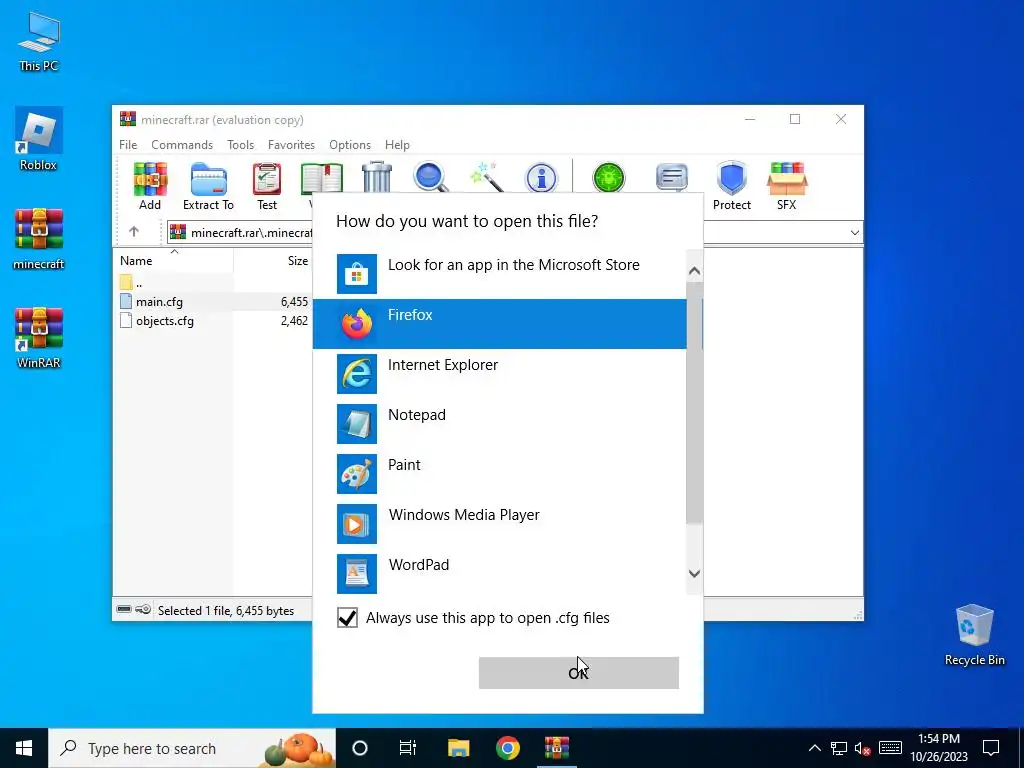Select the Microsoft Store app option
The height and width of the screenshot is (768, 1024).
coord(500,274)
